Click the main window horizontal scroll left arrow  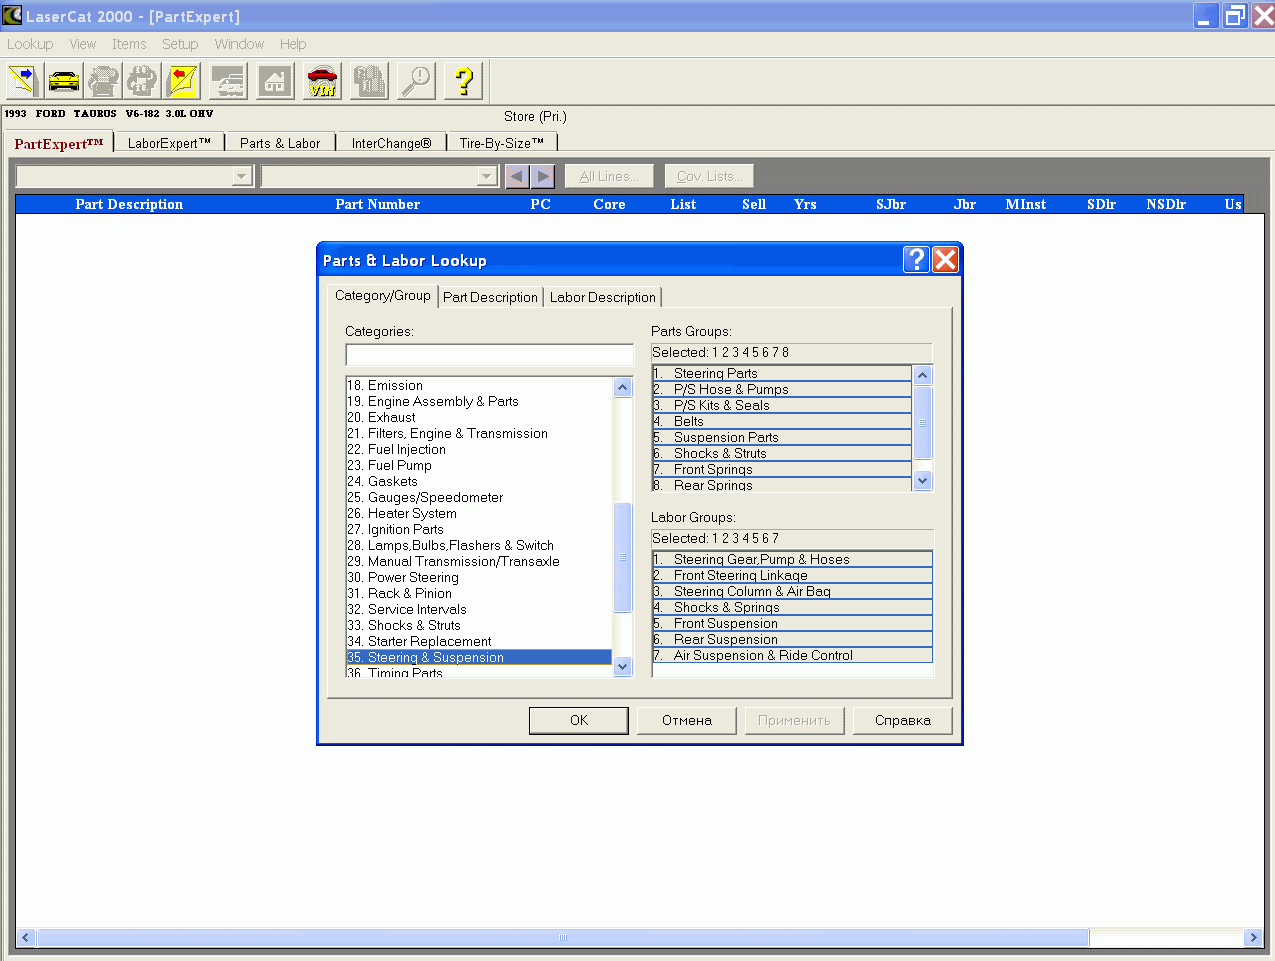(26, 938)
